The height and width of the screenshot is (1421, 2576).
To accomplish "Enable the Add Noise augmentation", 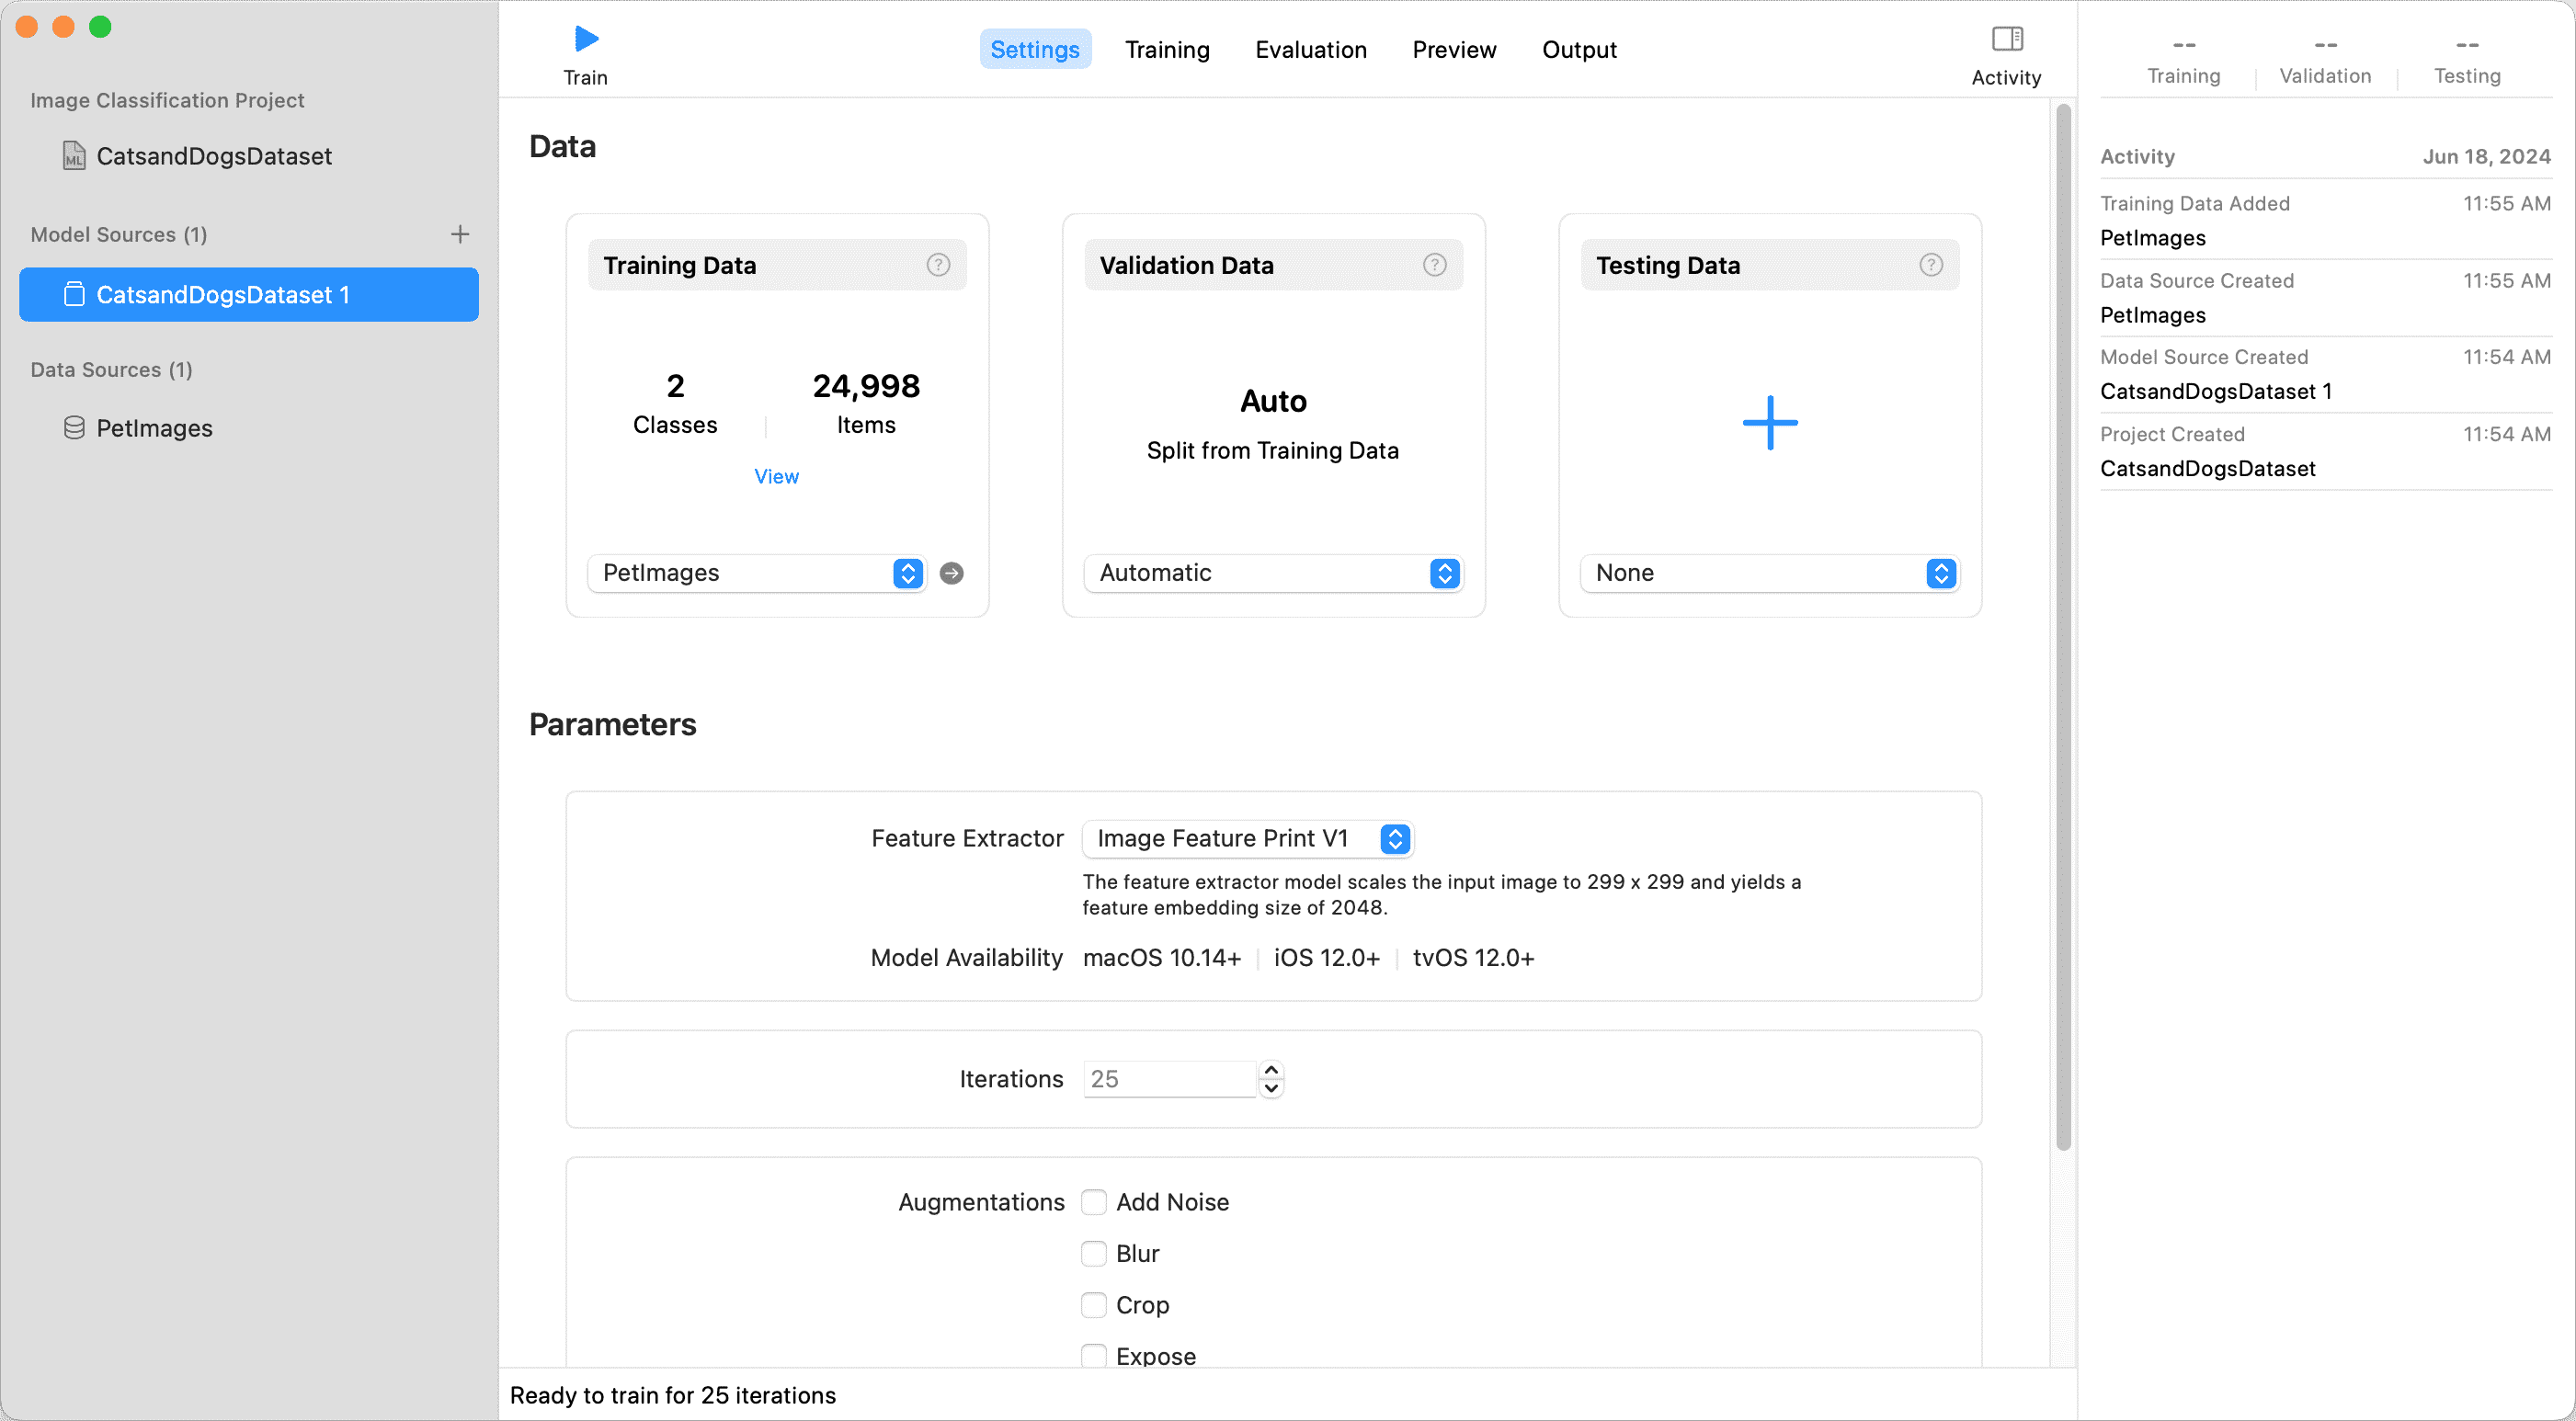I will pyautogui.click(x=1094, y=1202).
